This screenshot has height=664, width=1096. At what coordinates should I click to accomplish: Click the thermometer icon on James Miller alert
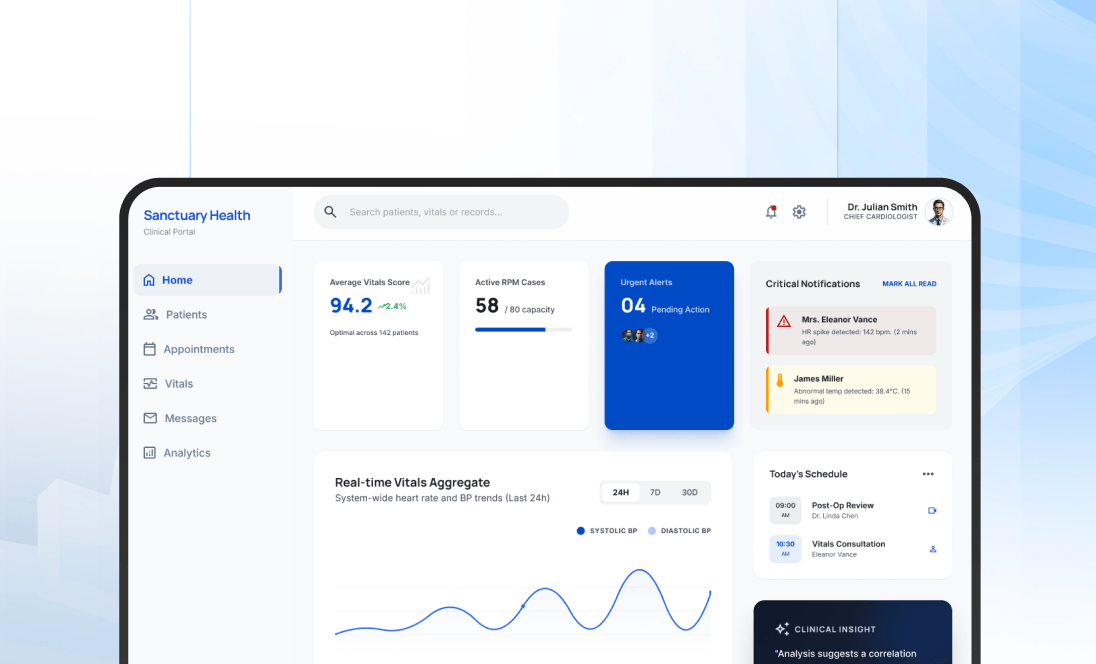click(780, 380)
